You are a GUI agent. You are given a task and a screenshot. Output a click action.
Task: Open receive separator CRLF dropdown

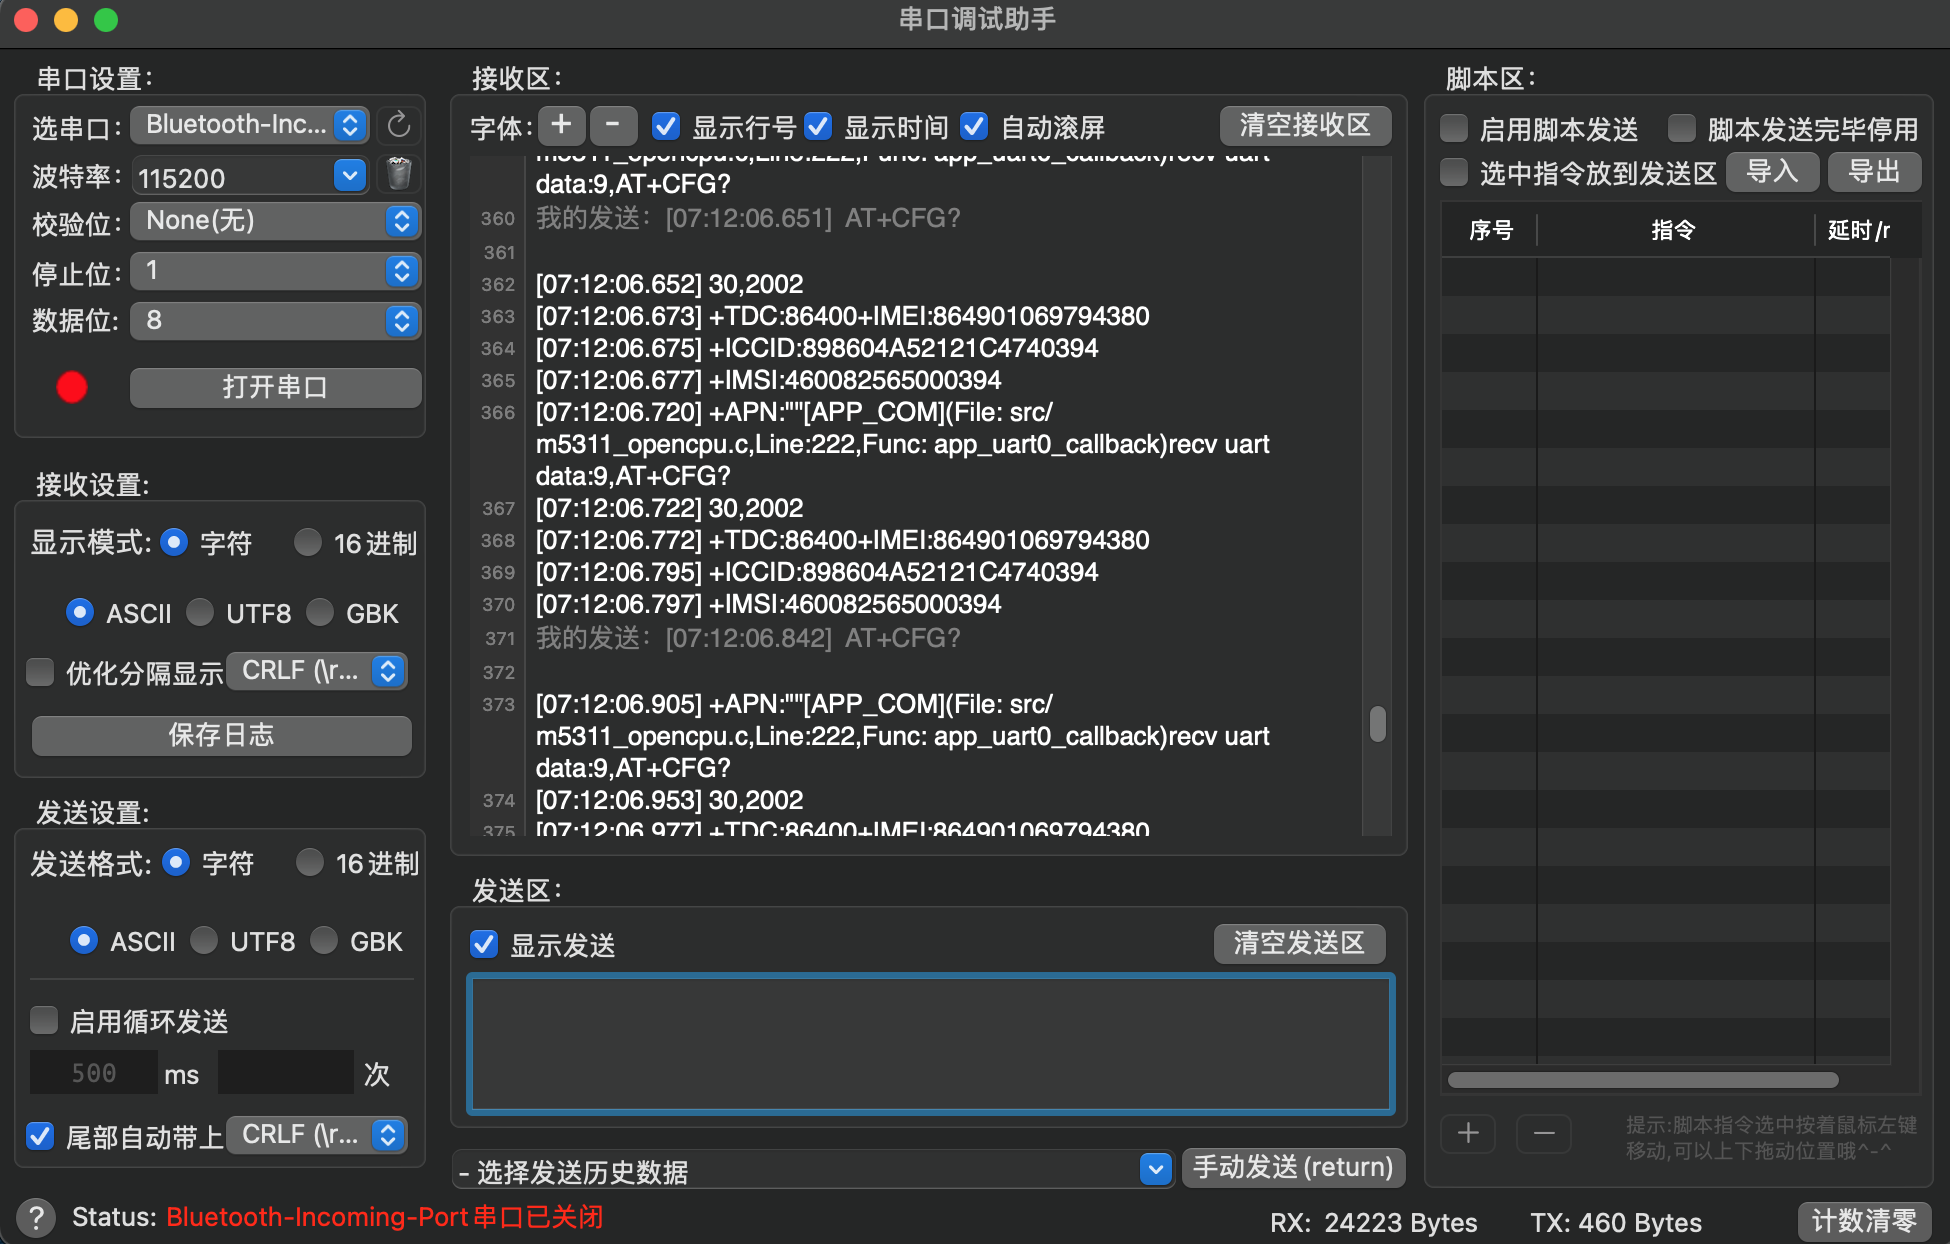317,671
